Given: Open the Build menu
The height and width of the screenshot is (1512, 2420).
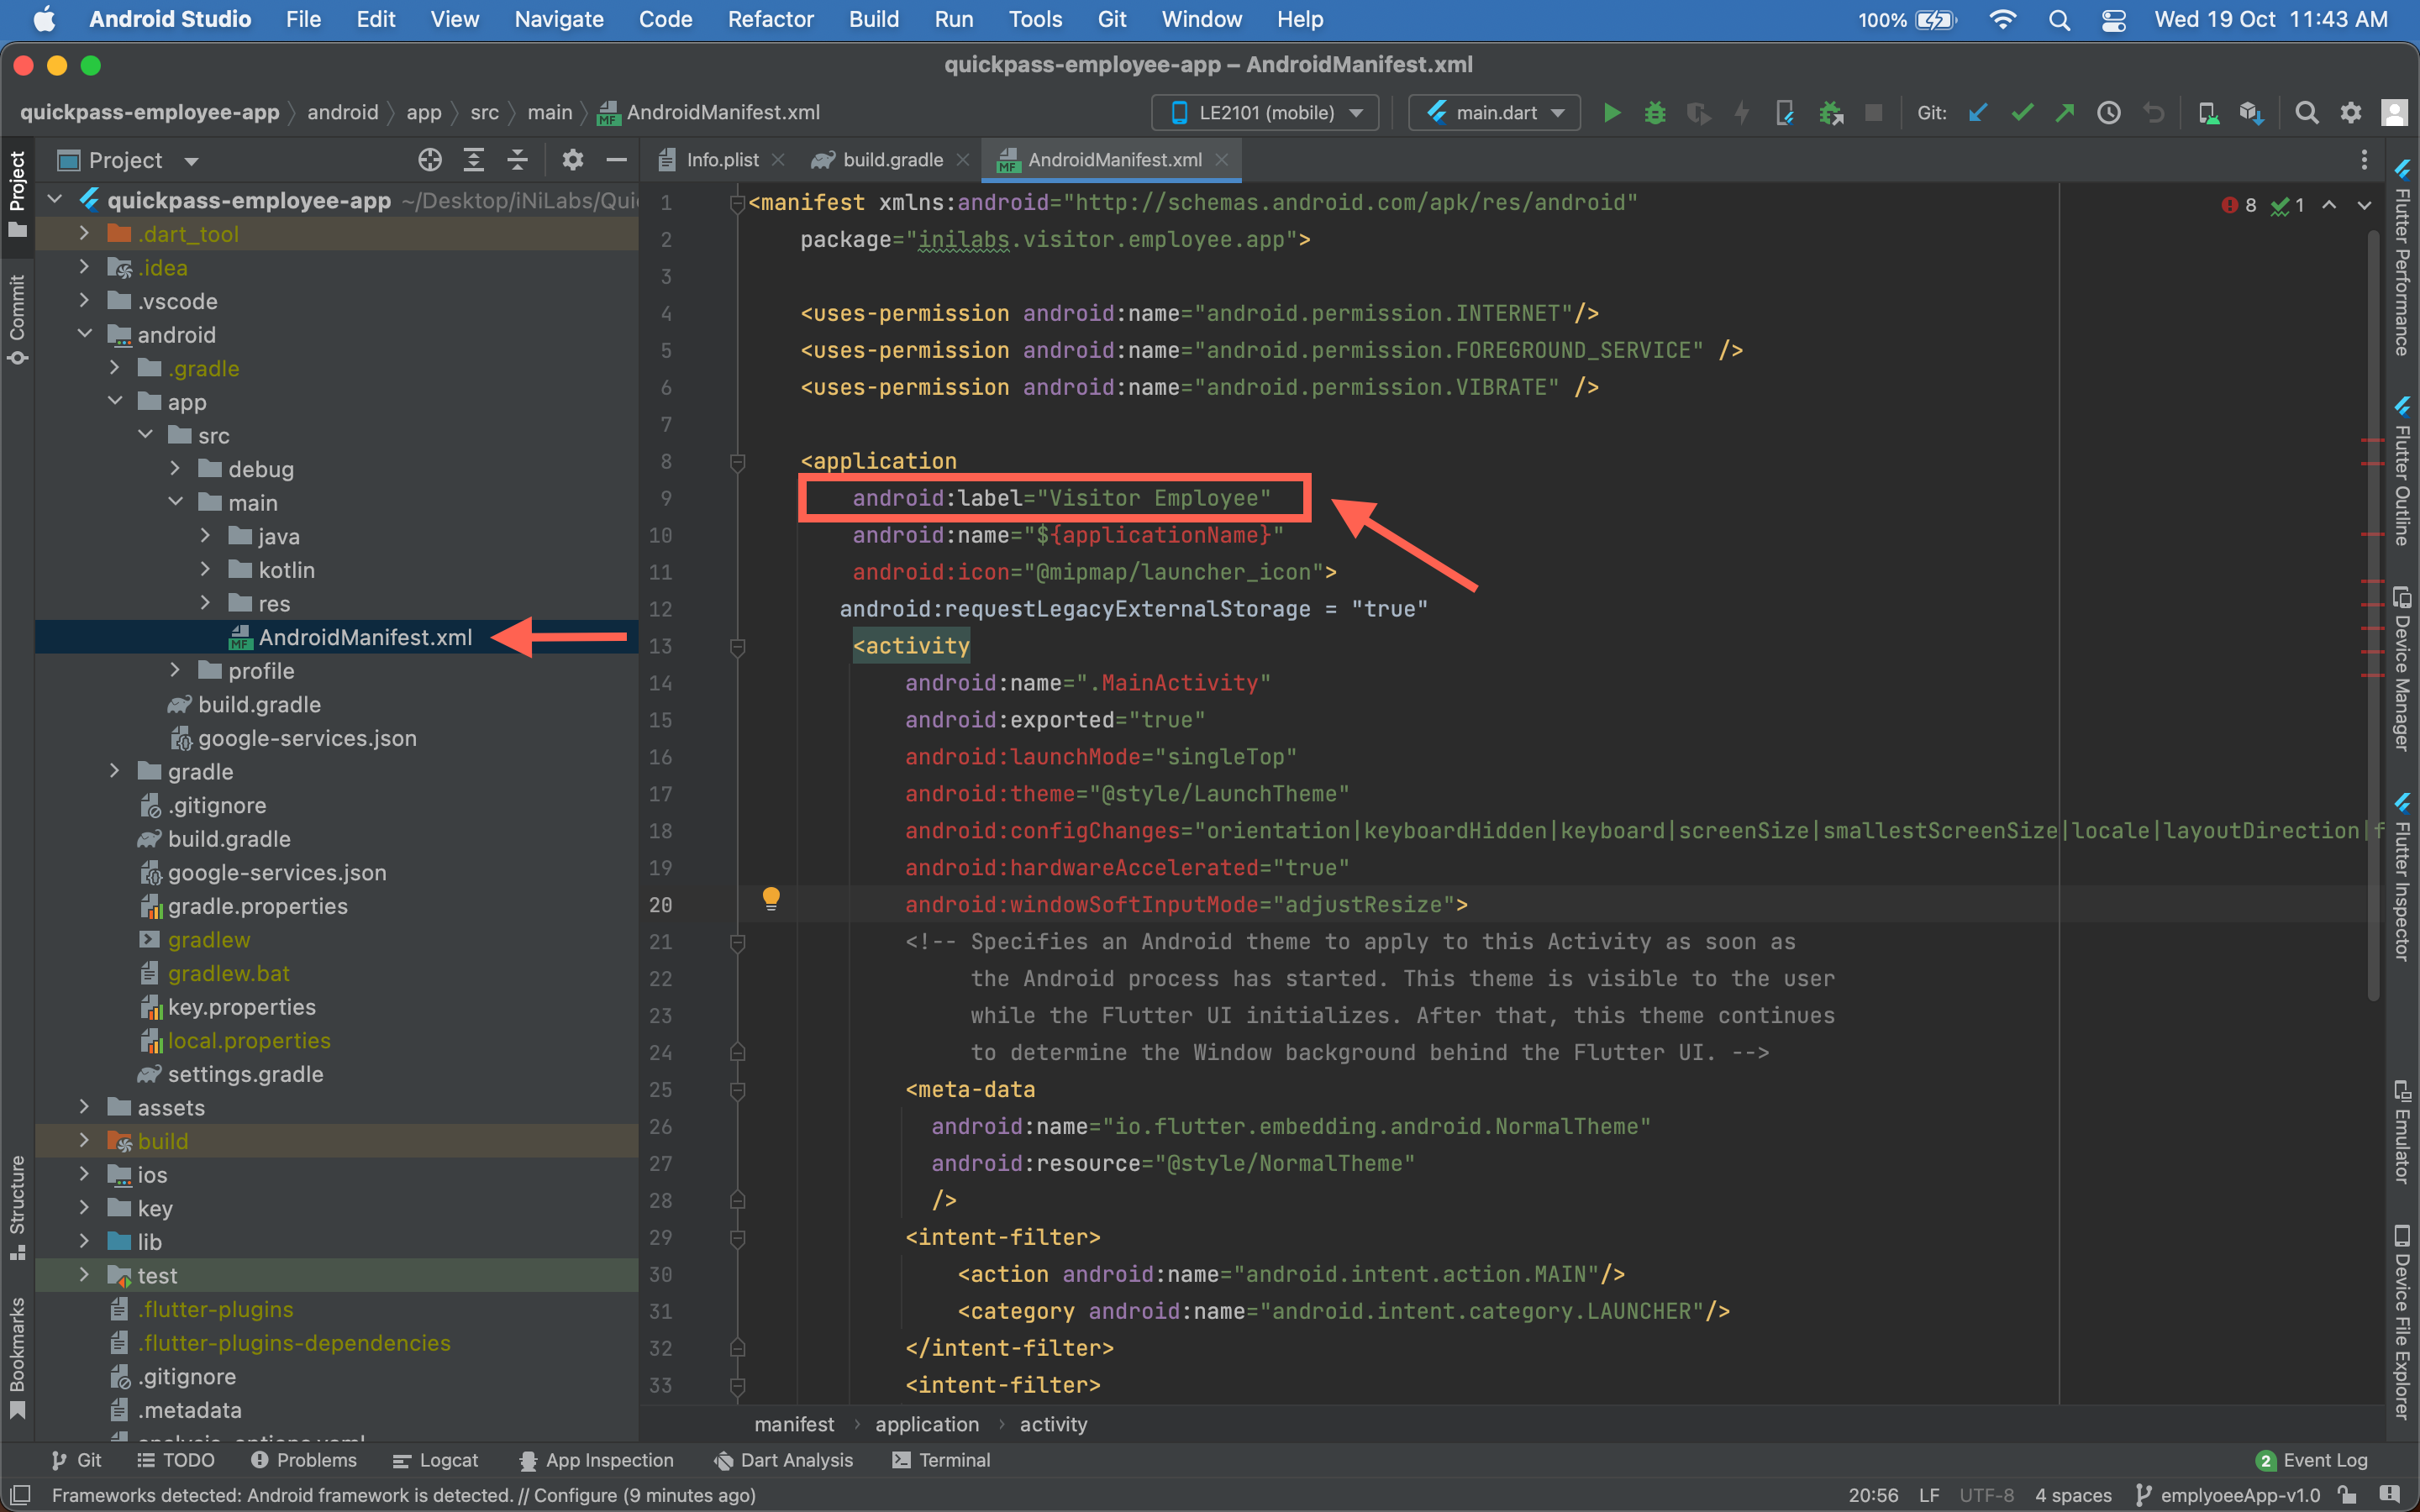Looking at the screenshot, I should coord(874,20).
